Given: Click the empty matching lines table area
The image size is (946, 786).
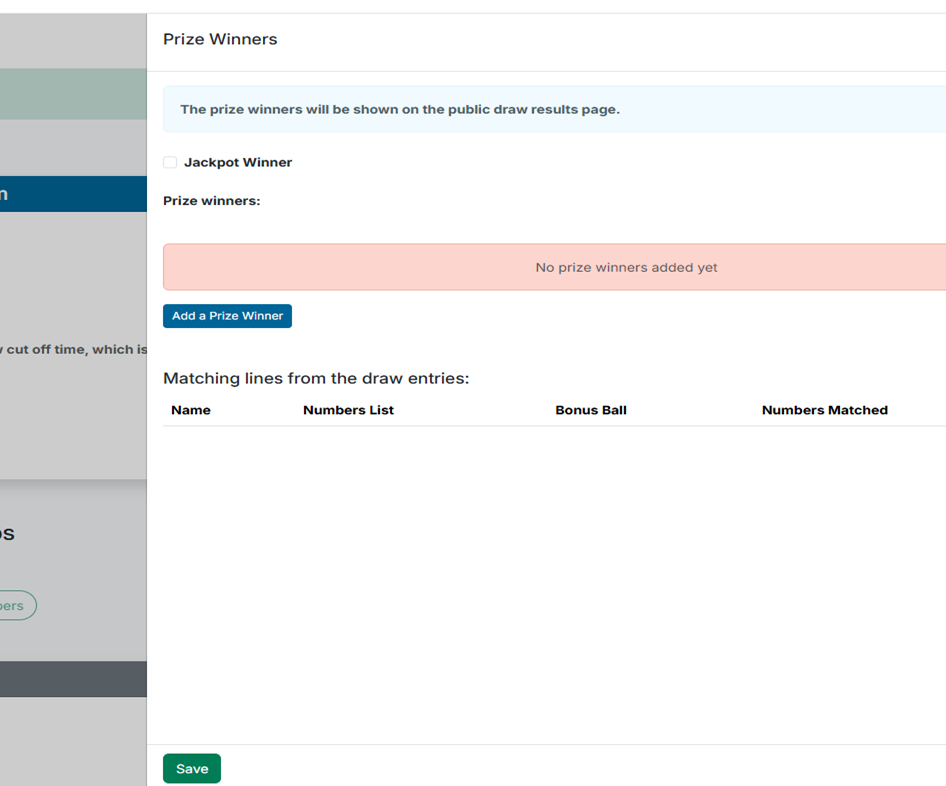Looking at the screenshot, I should (x=554, y=580).
